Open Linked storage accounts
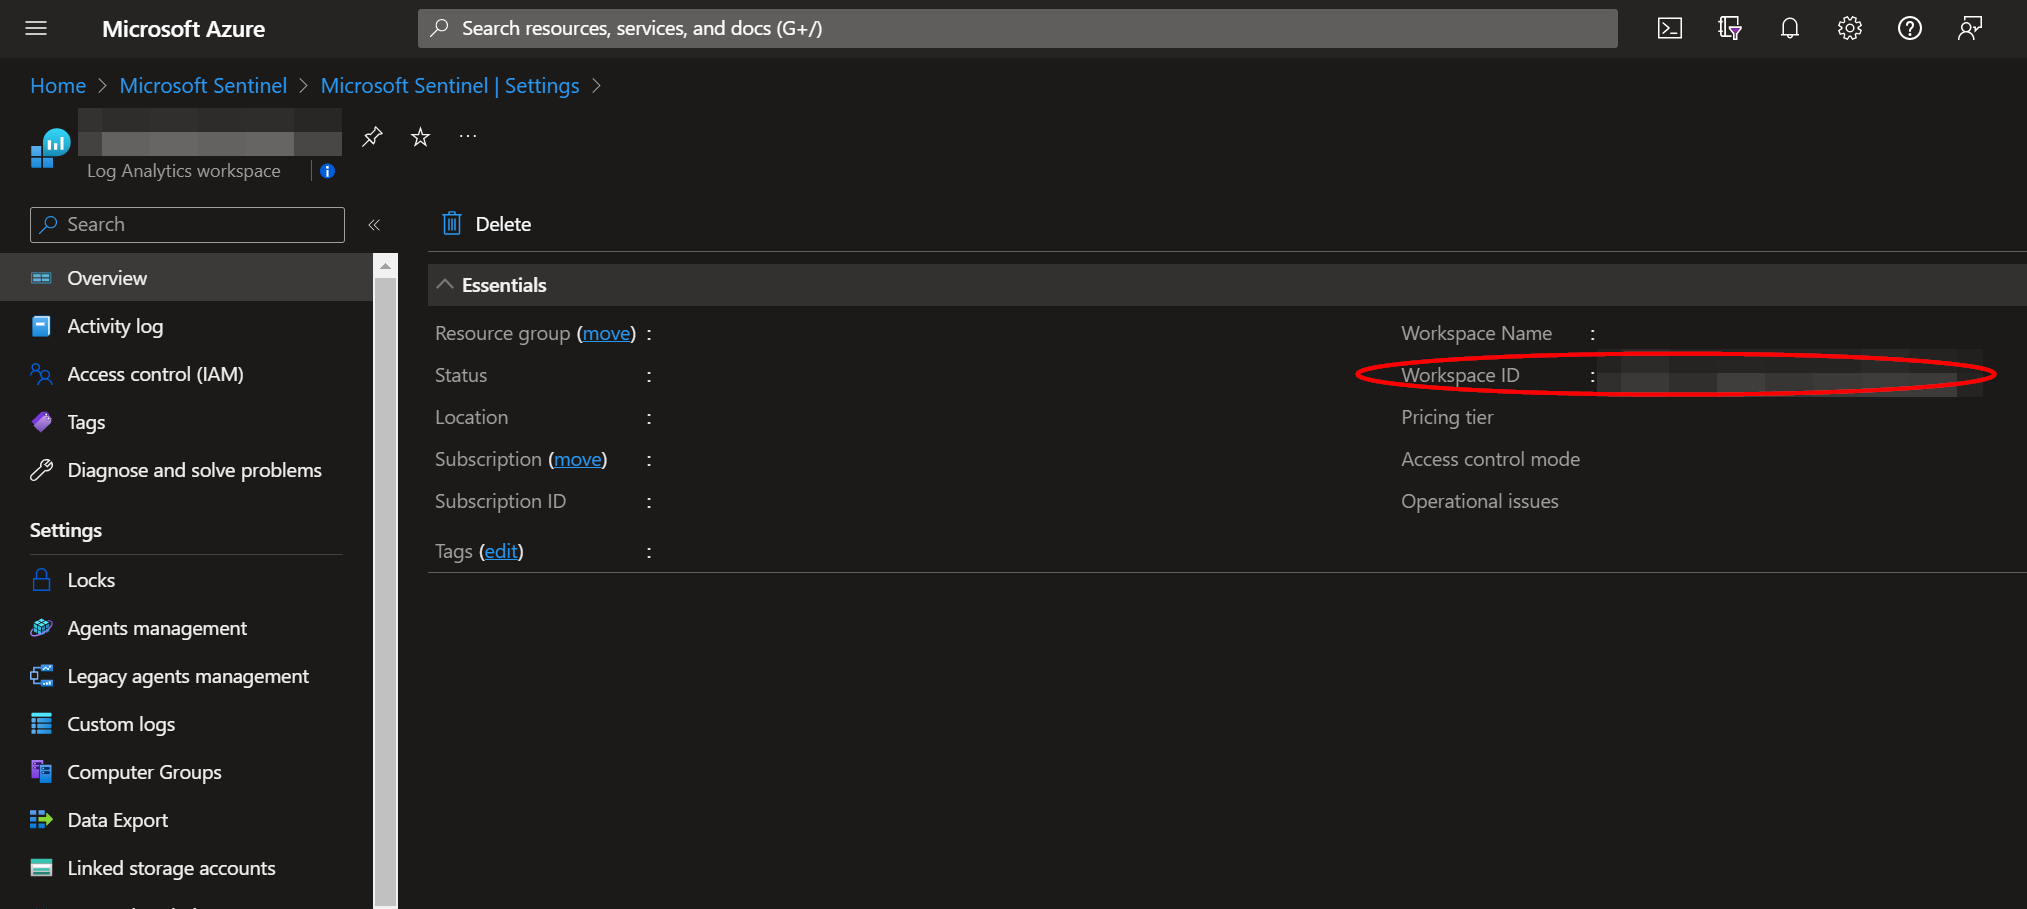Image resolution: width=2027 pixels, height=909 pixels. (x=186, y=868)
